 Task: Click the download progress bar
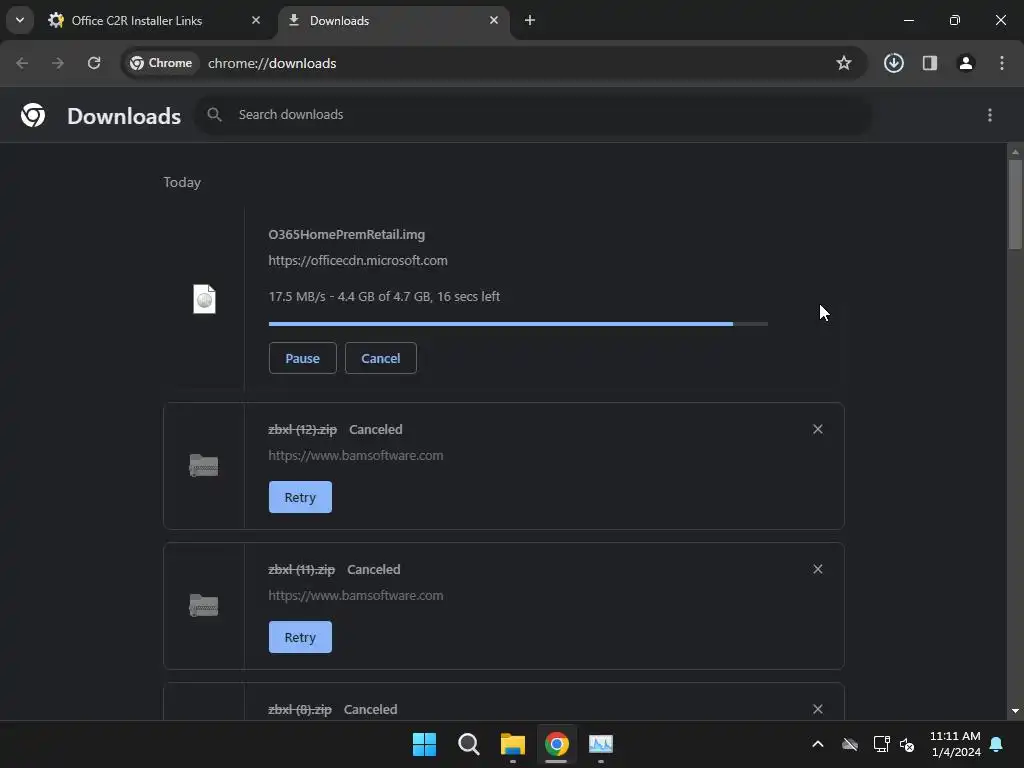pyautogui.click(x=518, y=324)
